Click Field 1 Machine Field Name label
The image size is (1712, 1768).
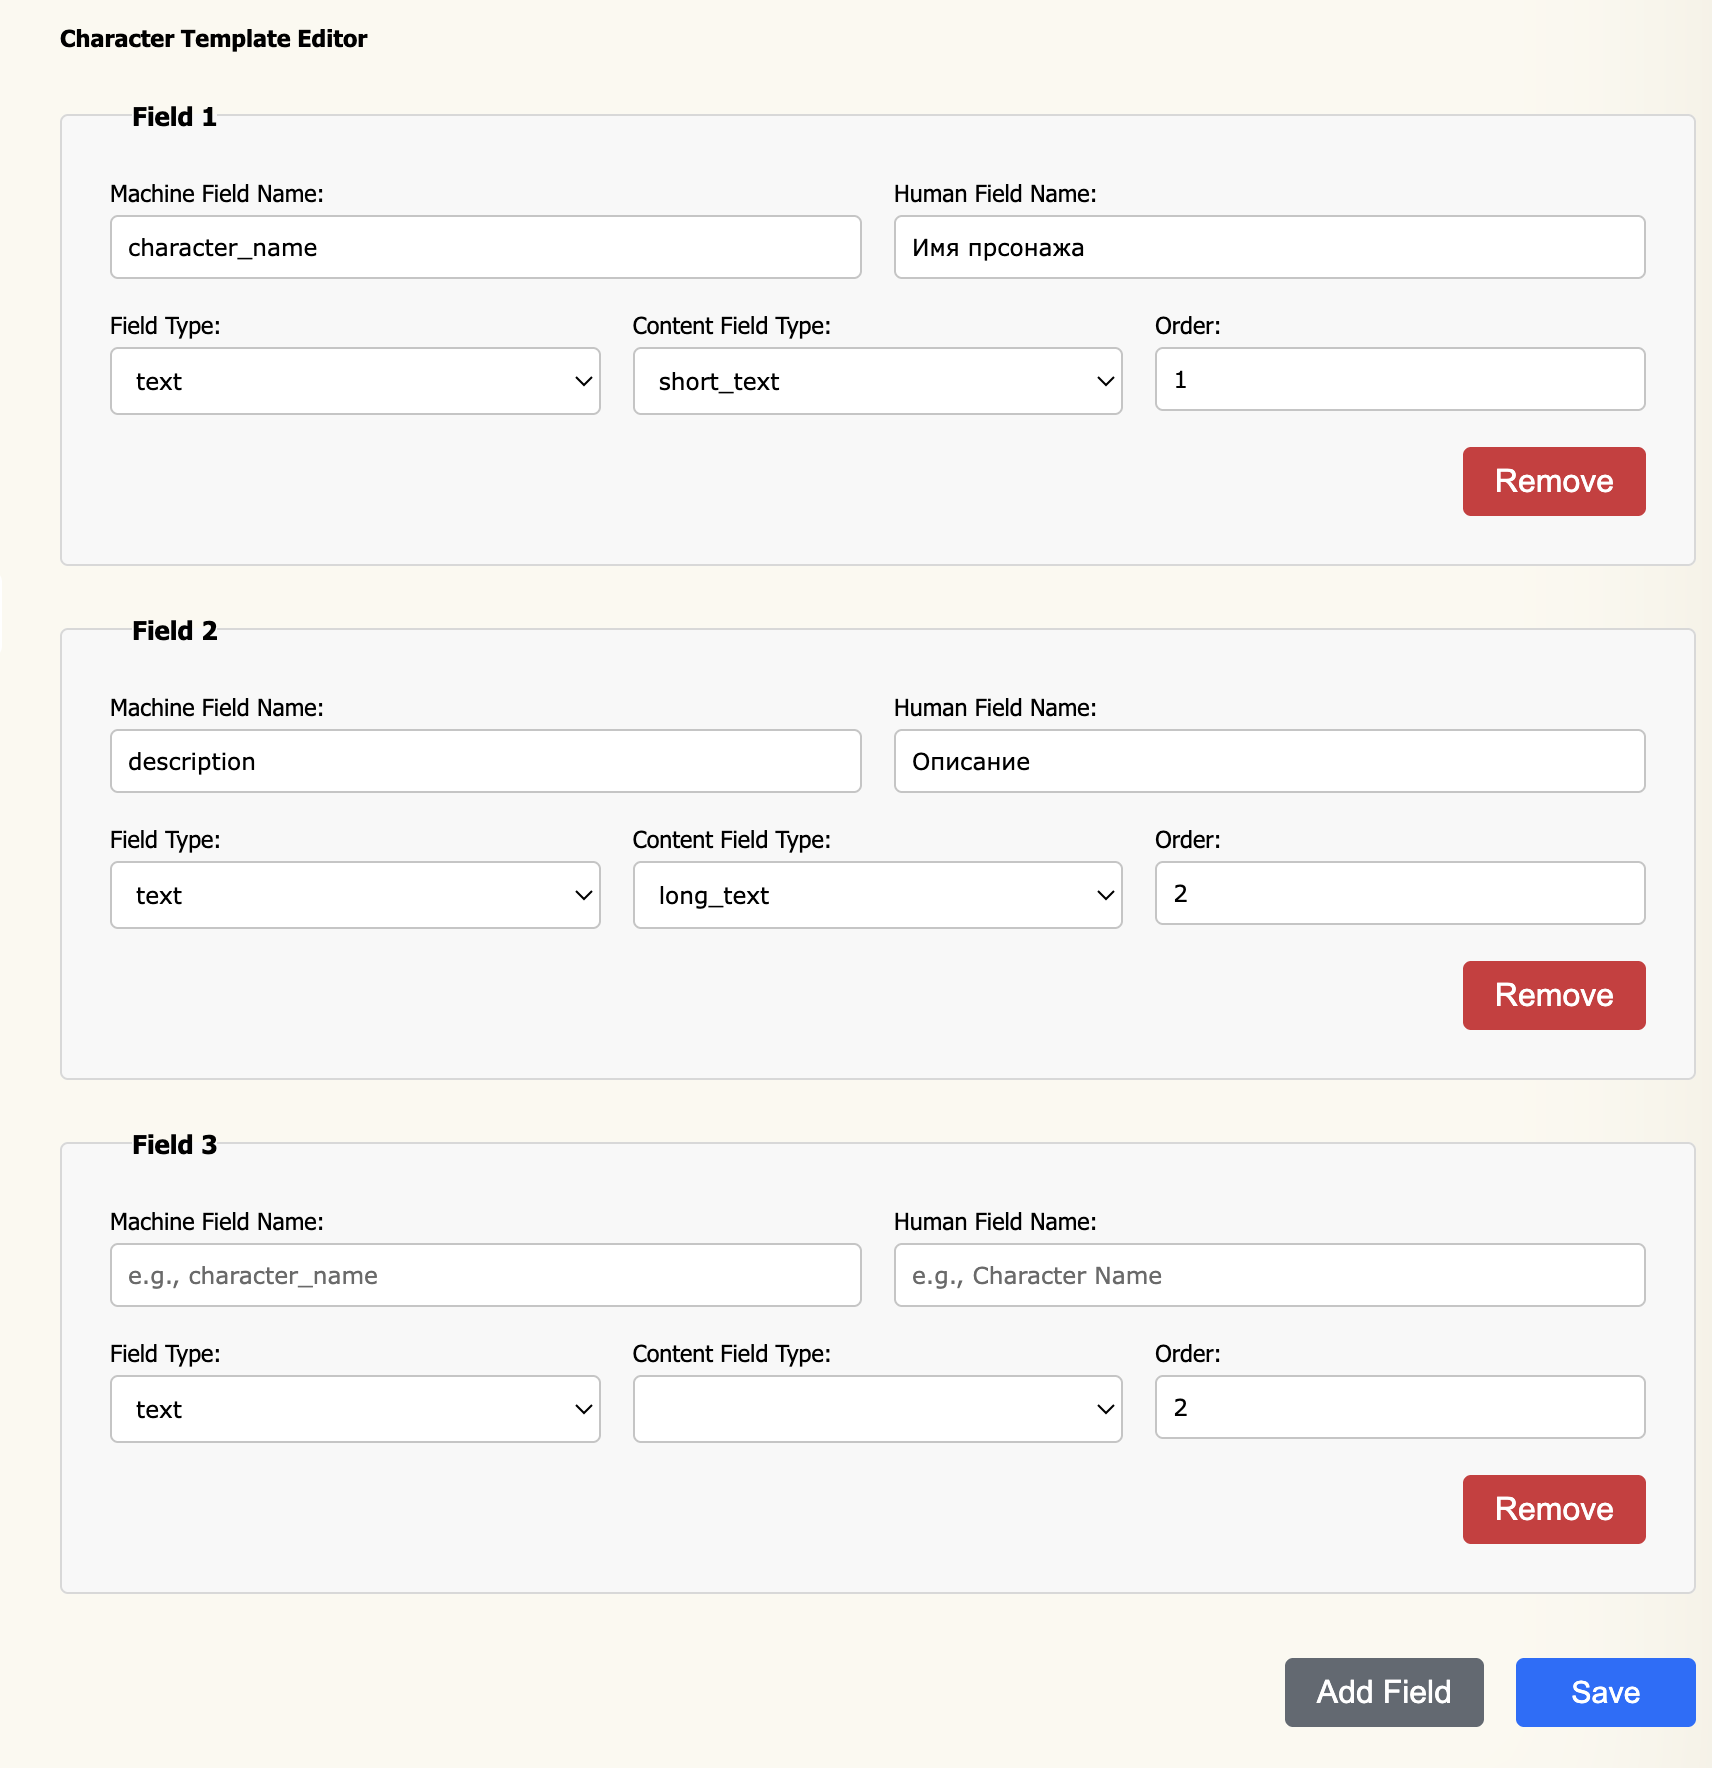(217, 194)
